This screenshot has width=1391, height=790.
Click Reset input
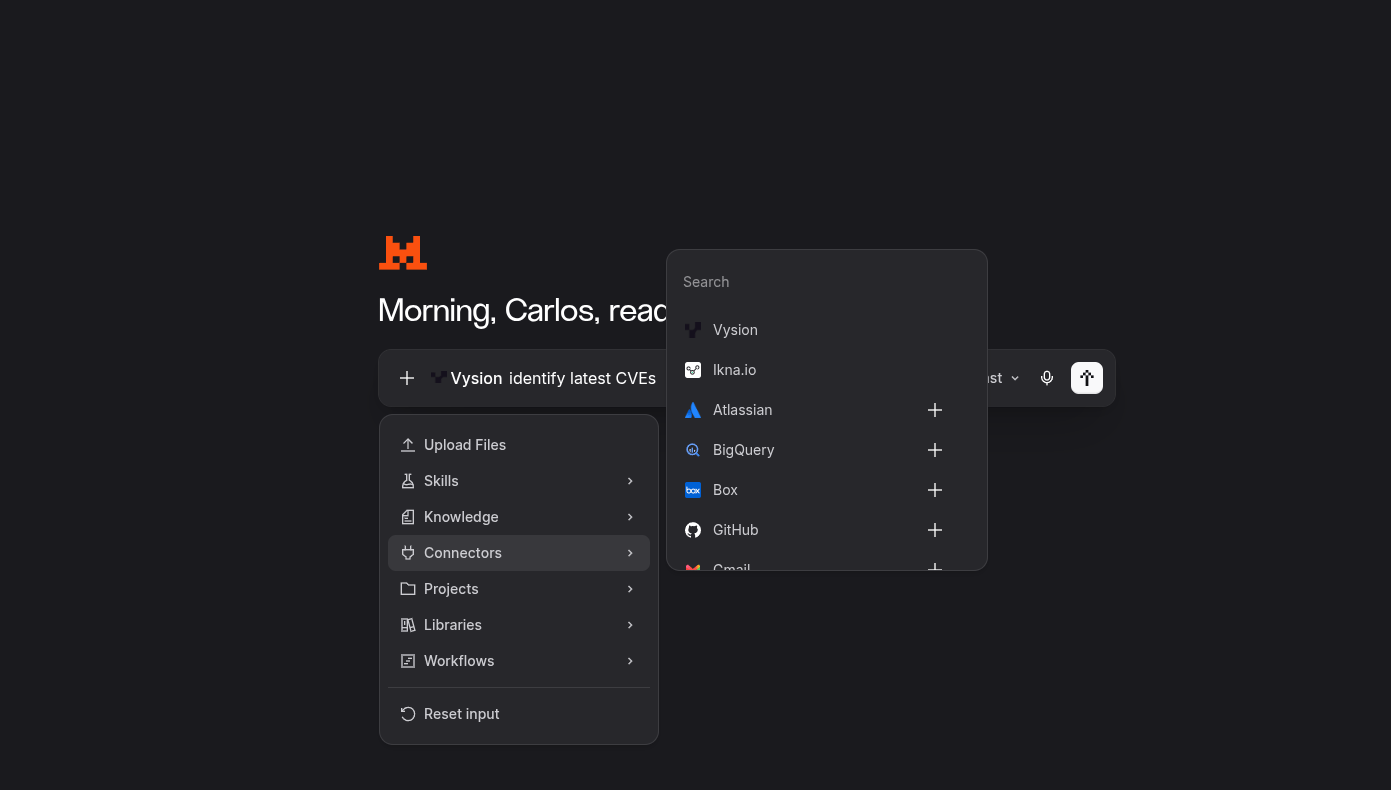pos(519,714)
